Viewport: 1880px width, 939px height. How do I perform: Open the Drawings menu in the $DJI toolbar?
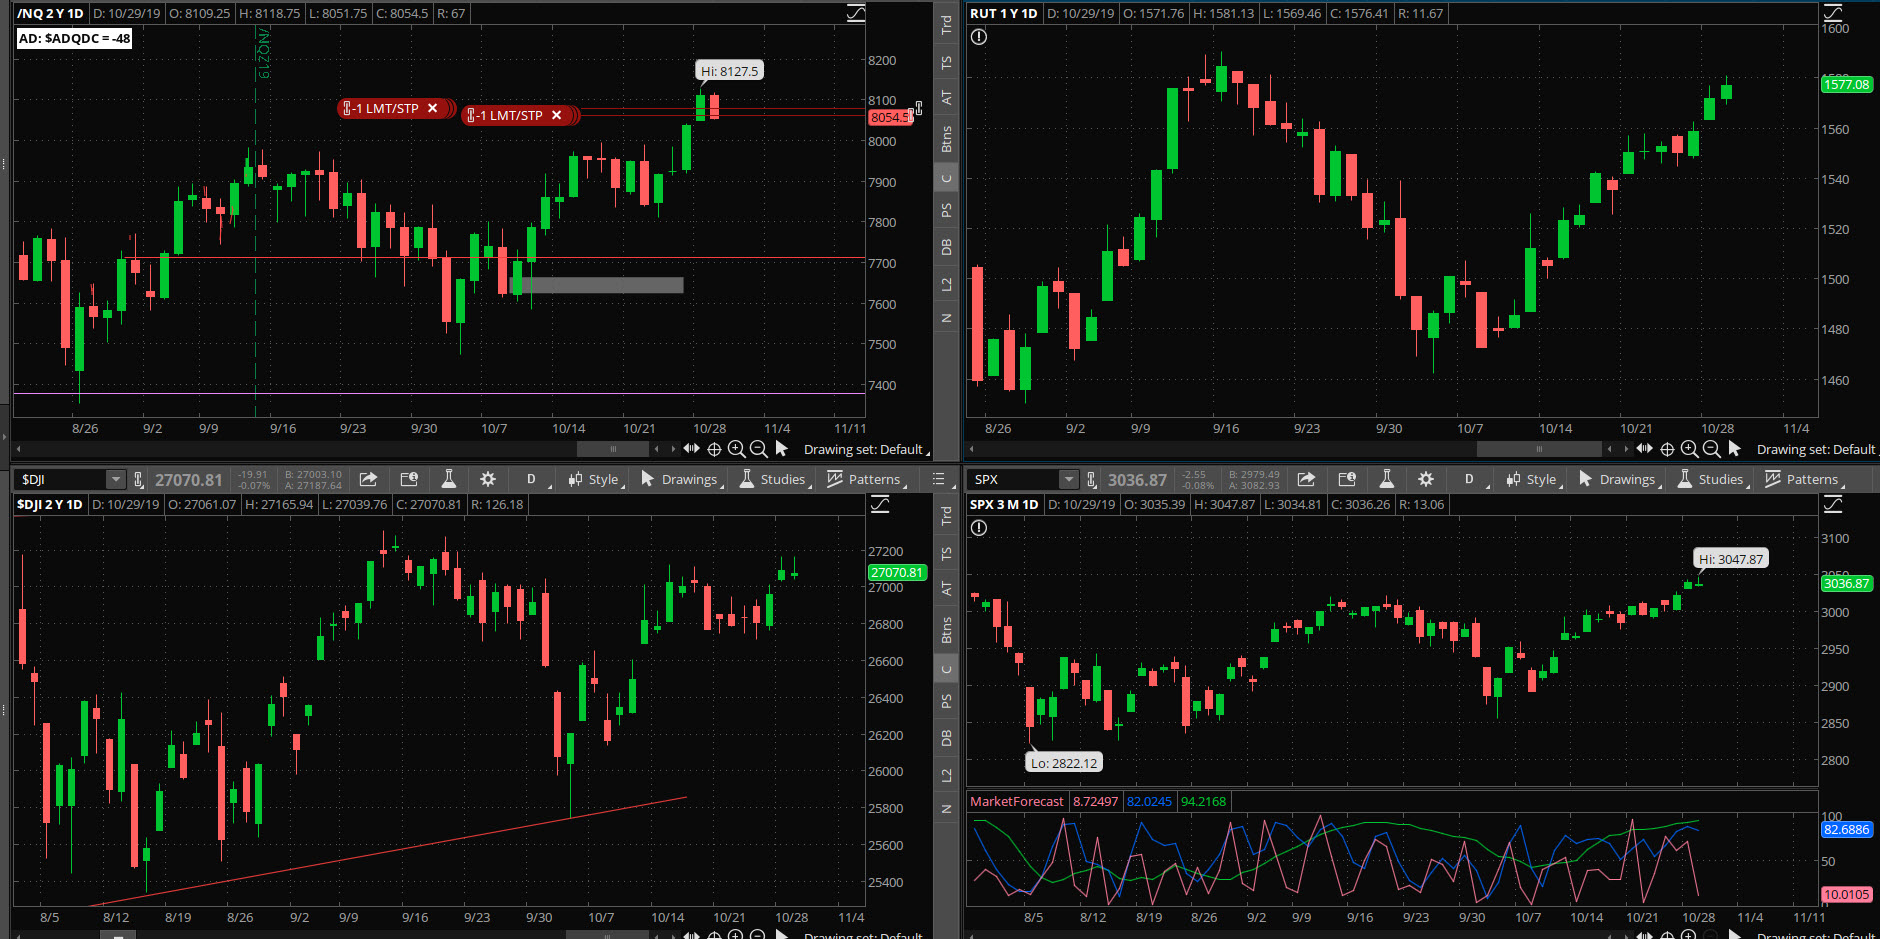(x=681, y=479)
